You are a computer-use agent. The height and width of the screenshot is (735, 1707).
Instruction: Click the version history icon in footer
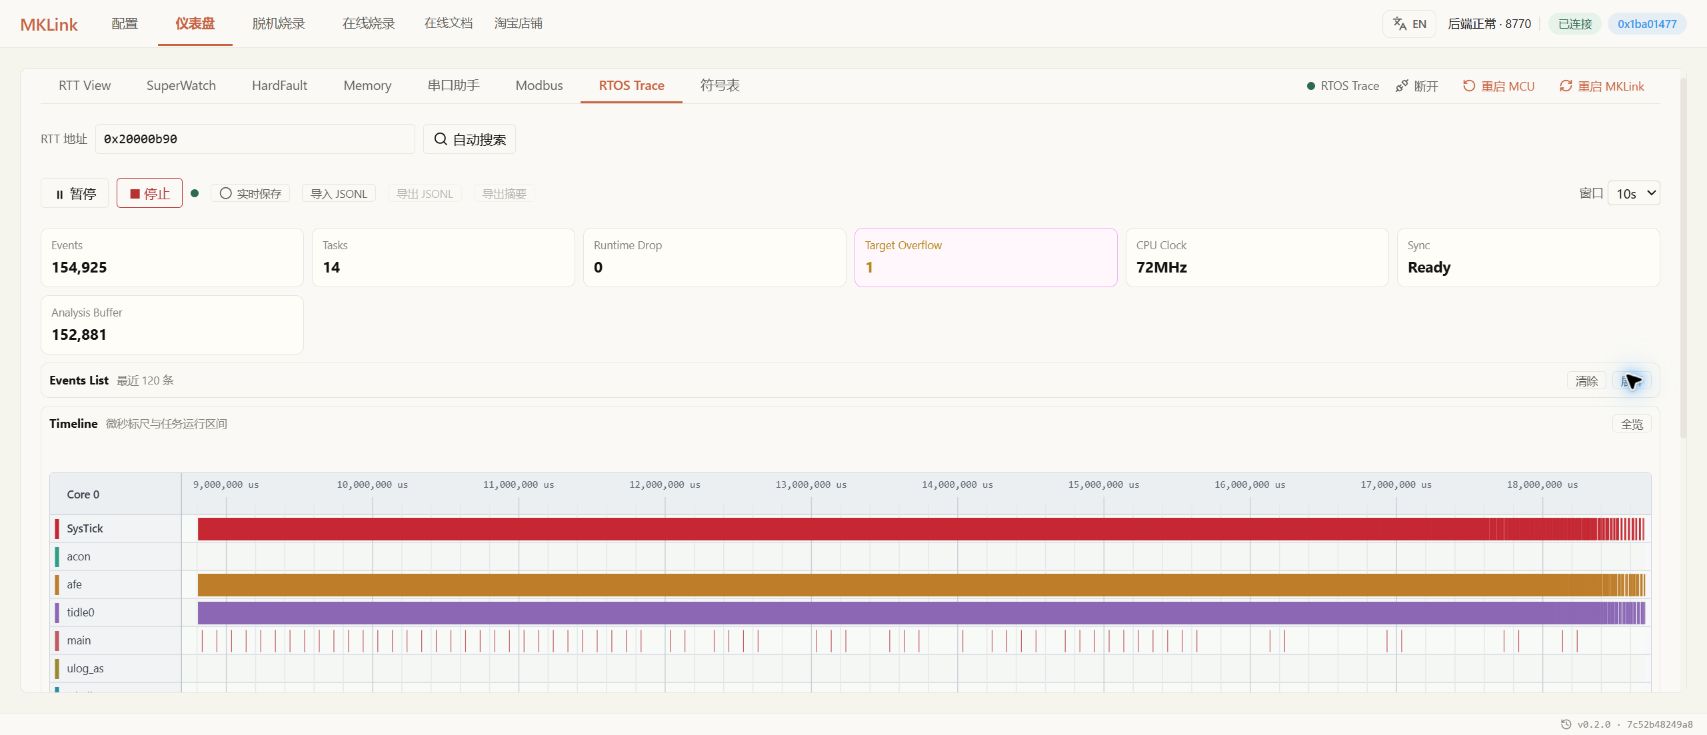click(1566, 724)
